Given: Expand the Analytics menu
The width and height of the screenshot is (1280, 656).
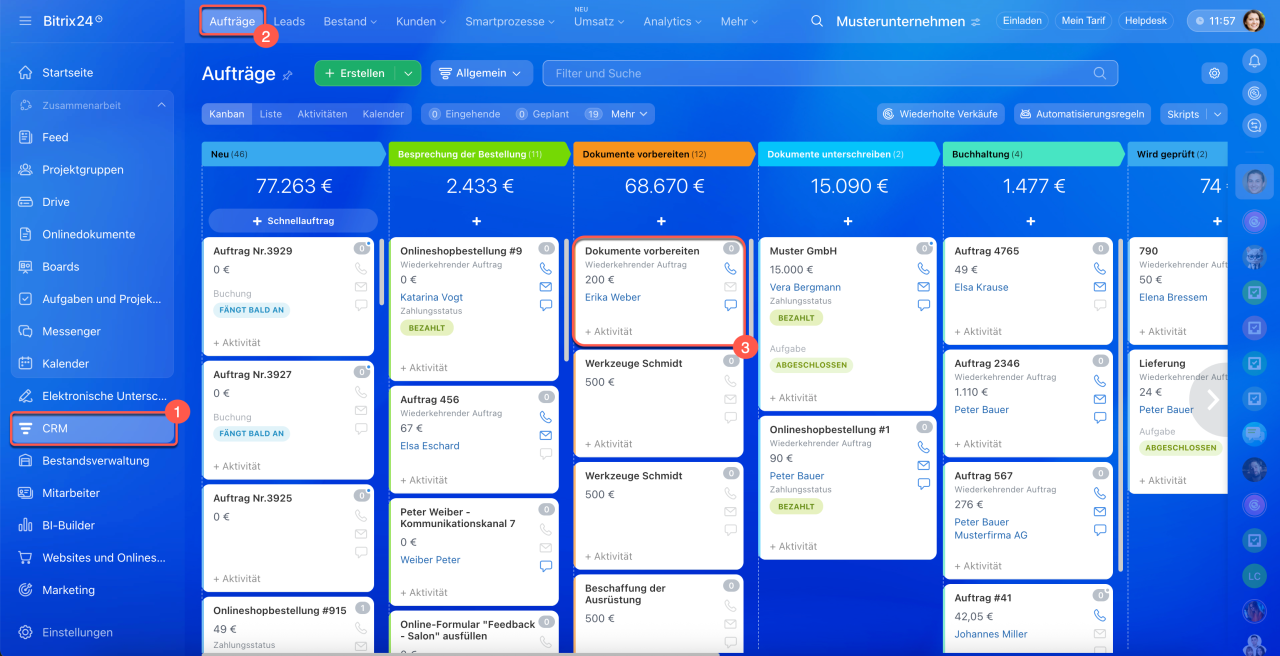Looking at the screenshot, I should (673, 21).
